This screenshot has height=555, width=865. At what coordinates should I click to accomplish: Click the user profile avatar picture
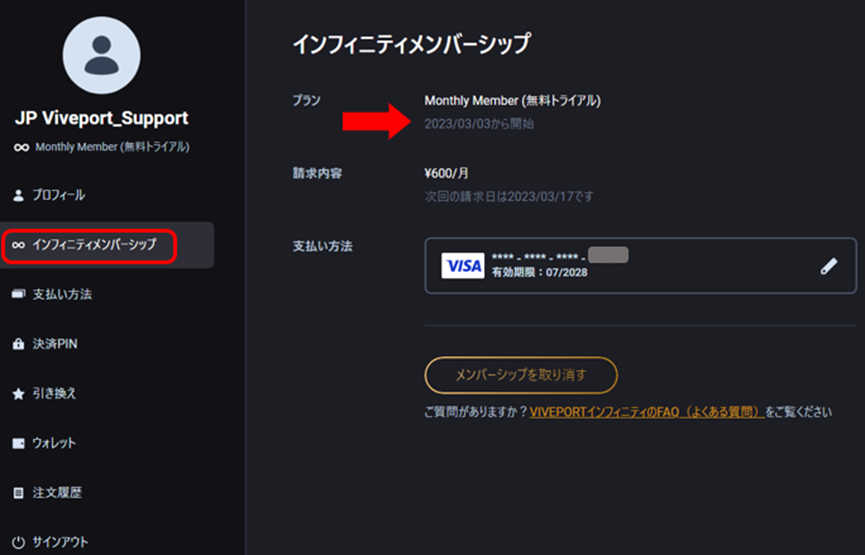coord(102,55)
